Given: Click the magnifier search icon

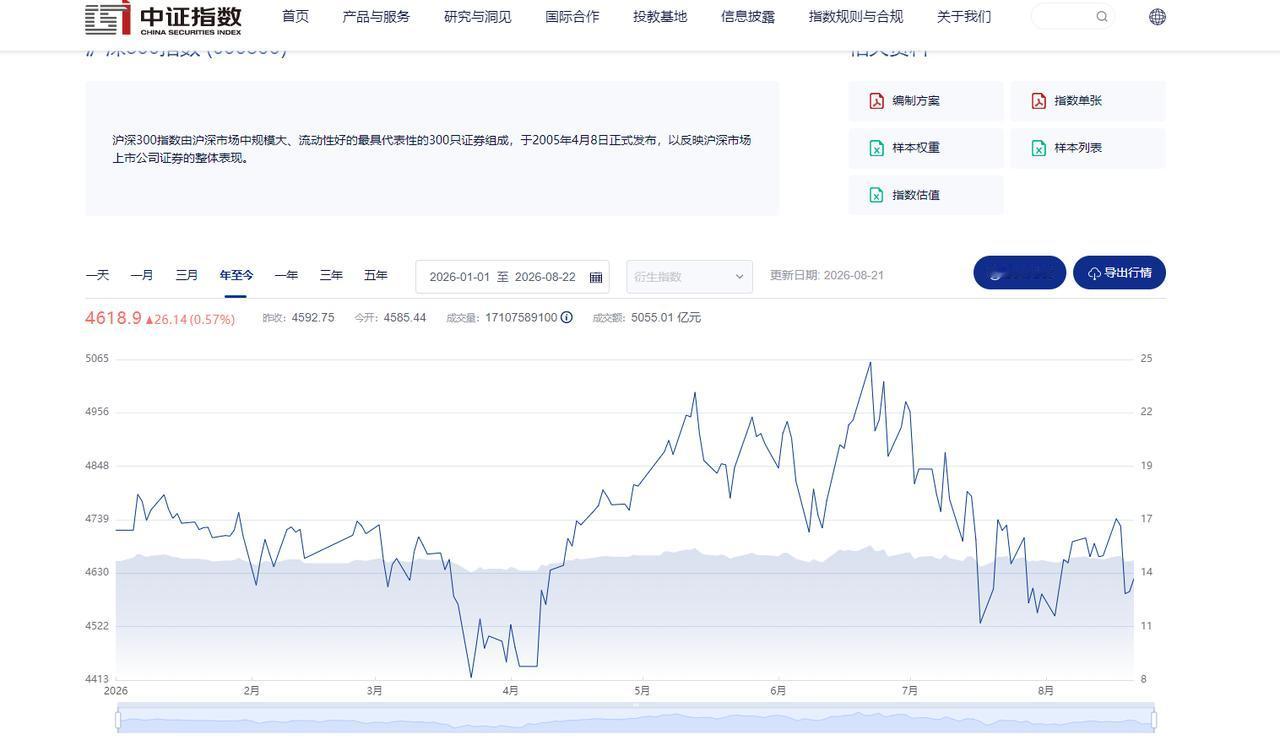Looking at the screenshot, I should [x=1102, y=16].
